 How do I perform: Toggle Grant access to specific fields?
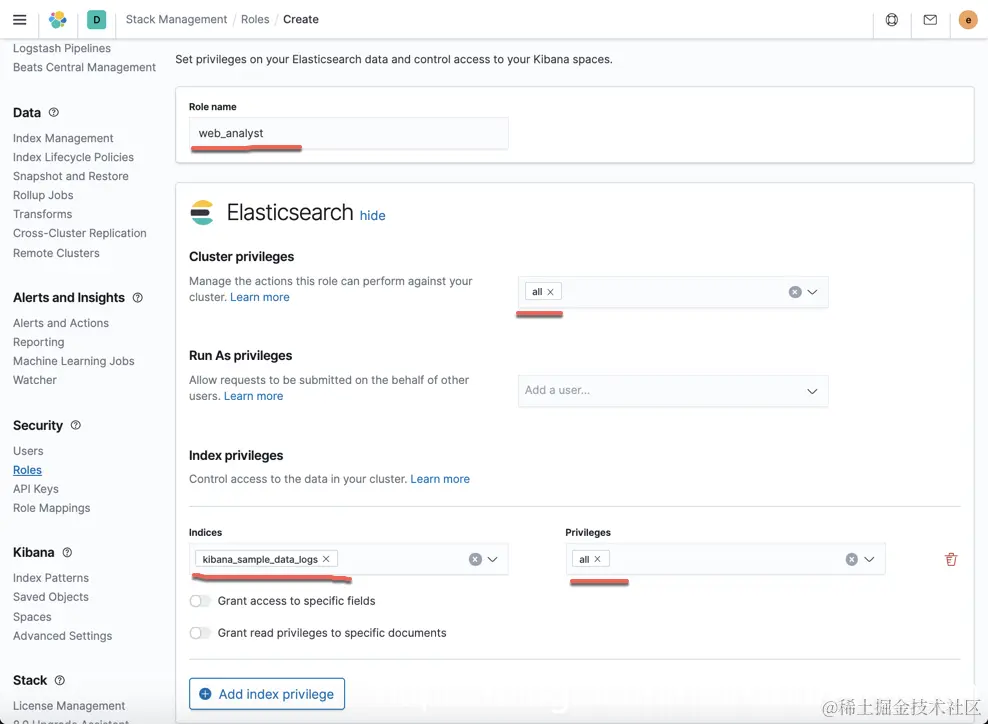[200, 601]
